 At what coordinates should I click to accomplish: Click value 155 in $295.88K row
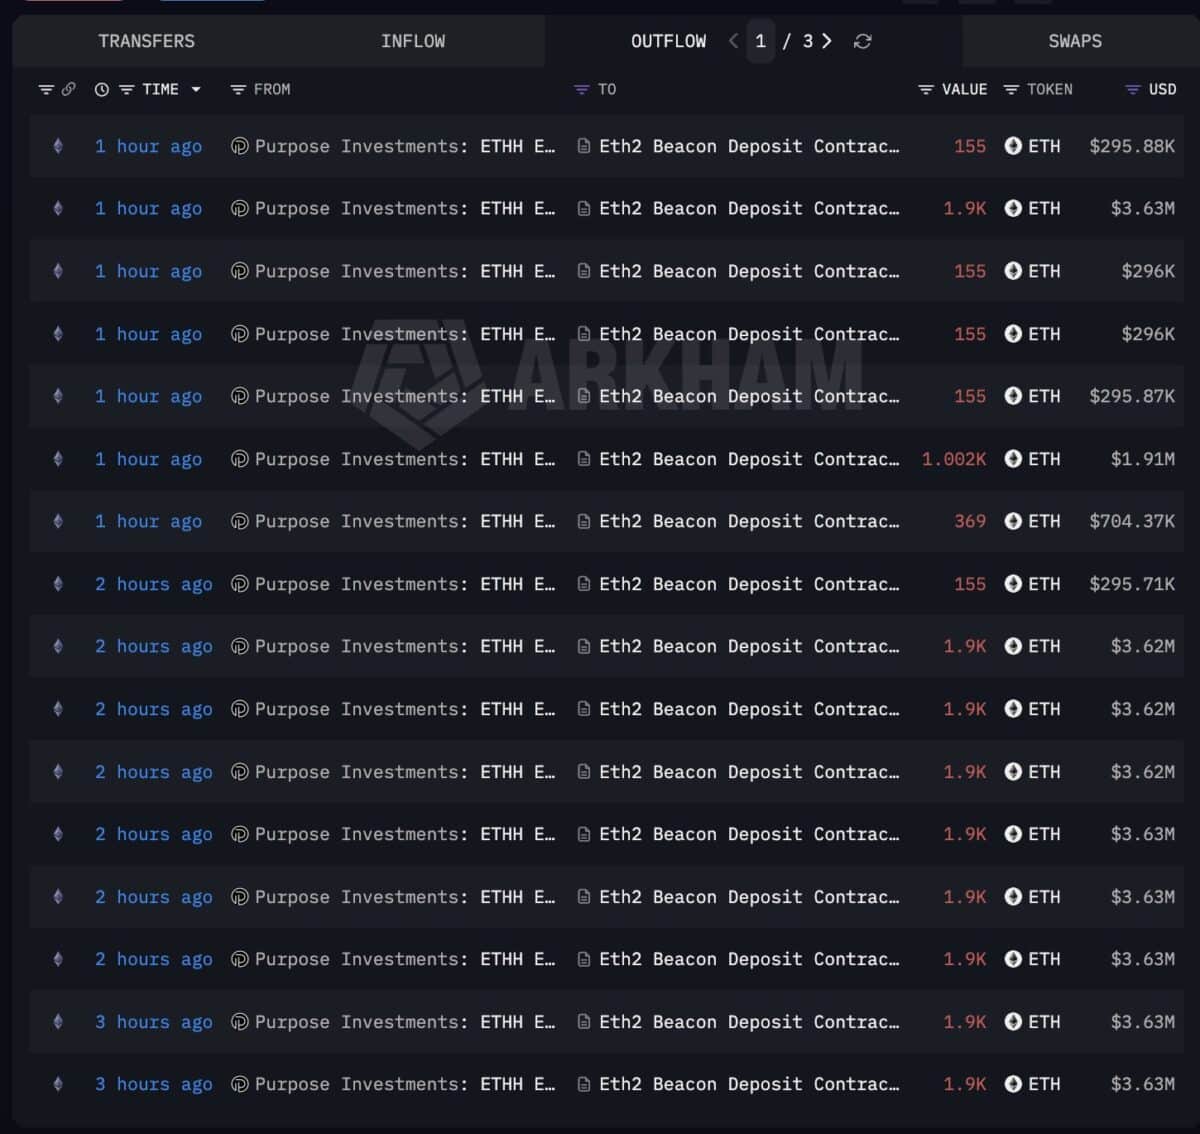click(x=970, y=146)
